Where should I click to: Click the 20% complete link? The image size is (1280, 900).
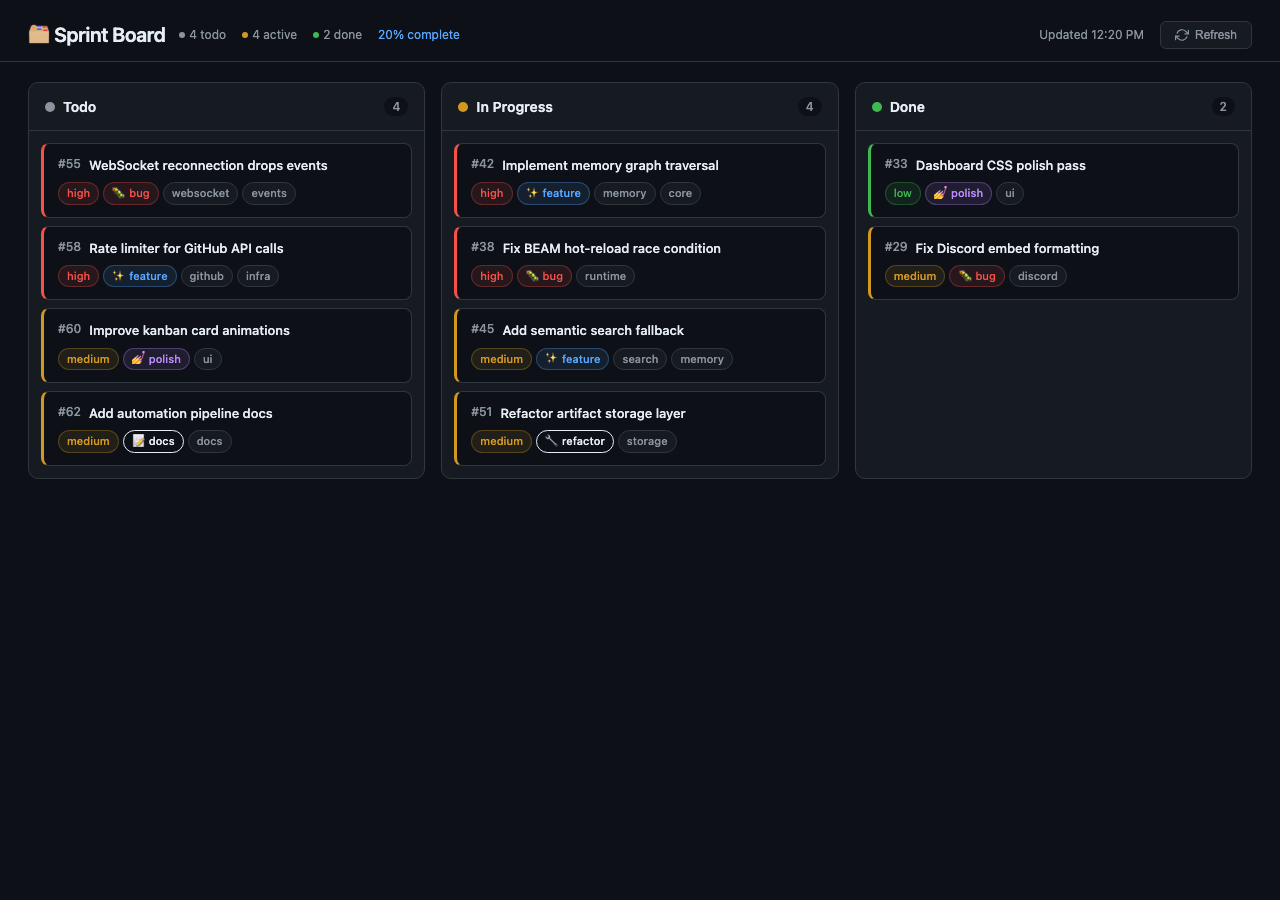pos(418,35)
